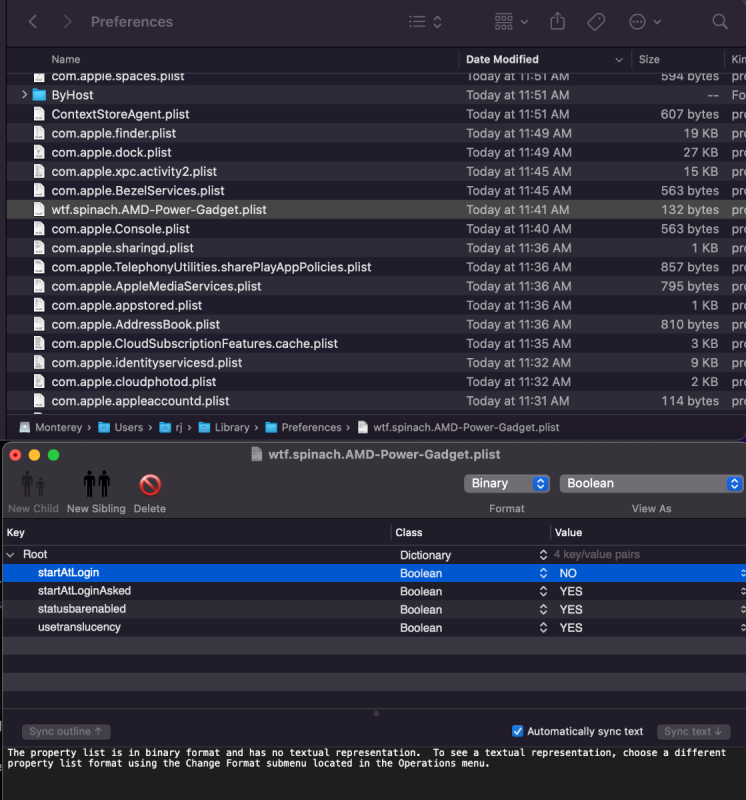
Task: Select com.apple.Console.plist file
Action: (120, 229)
